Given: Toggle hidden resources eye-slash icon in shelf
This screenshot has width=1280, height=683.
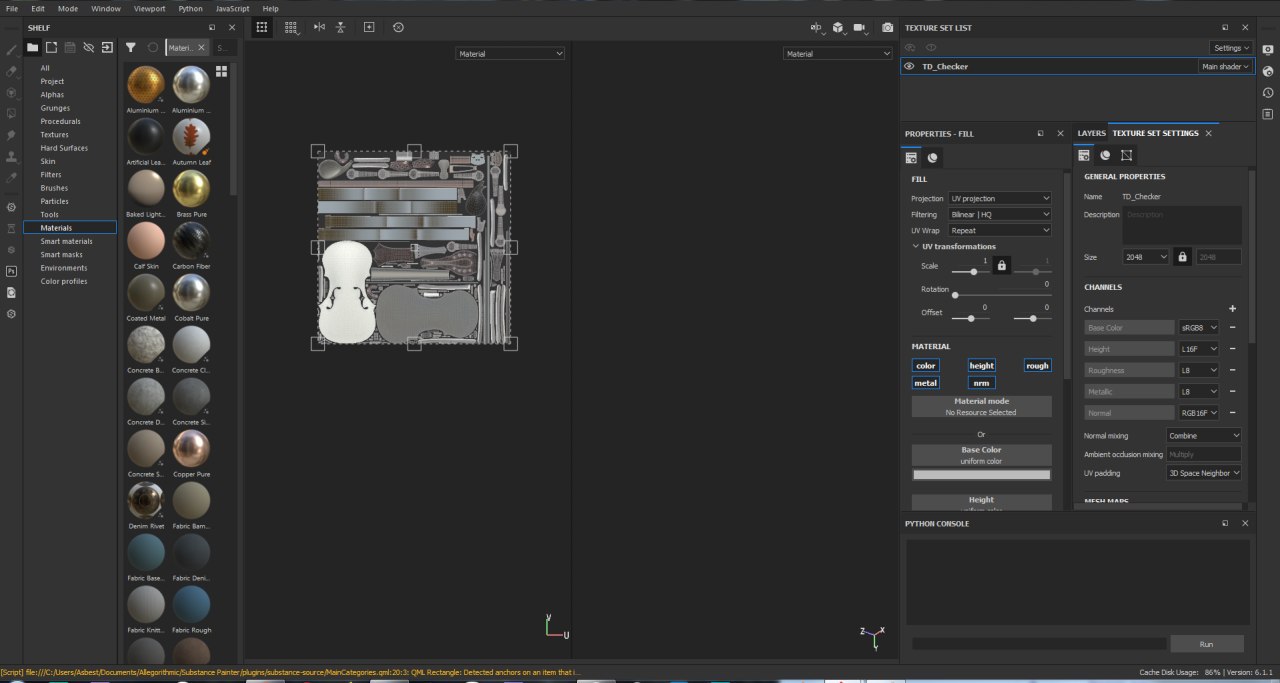Looking at the screenshot, I should [x=88, y=47].
